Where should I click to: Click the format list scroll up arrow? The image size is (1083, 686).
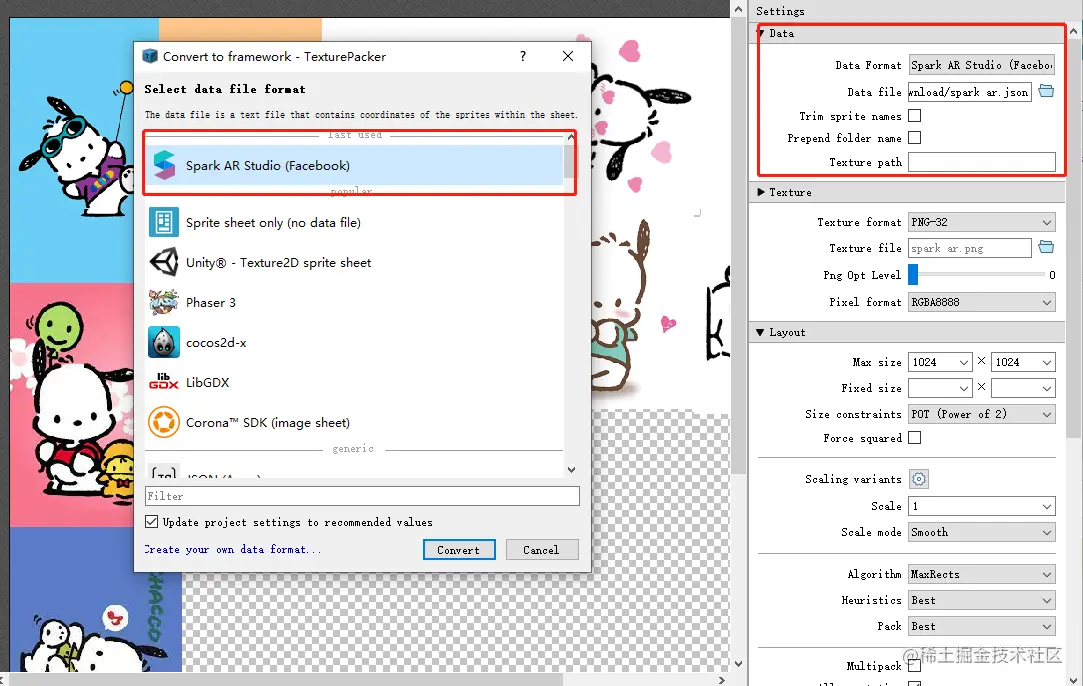pyautogui.click(x=571, y=137)
